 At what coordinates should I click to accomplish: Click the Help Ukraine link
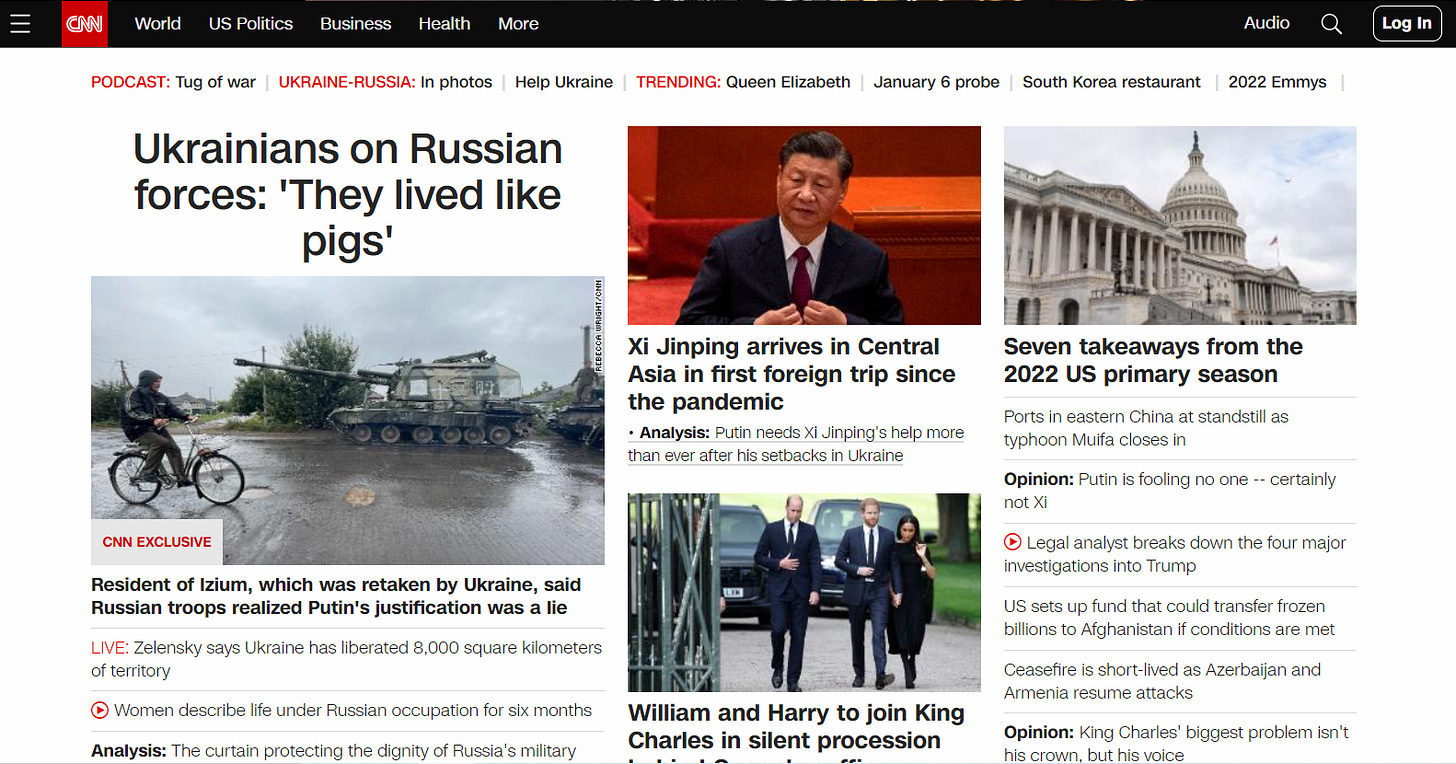point(564,82)
